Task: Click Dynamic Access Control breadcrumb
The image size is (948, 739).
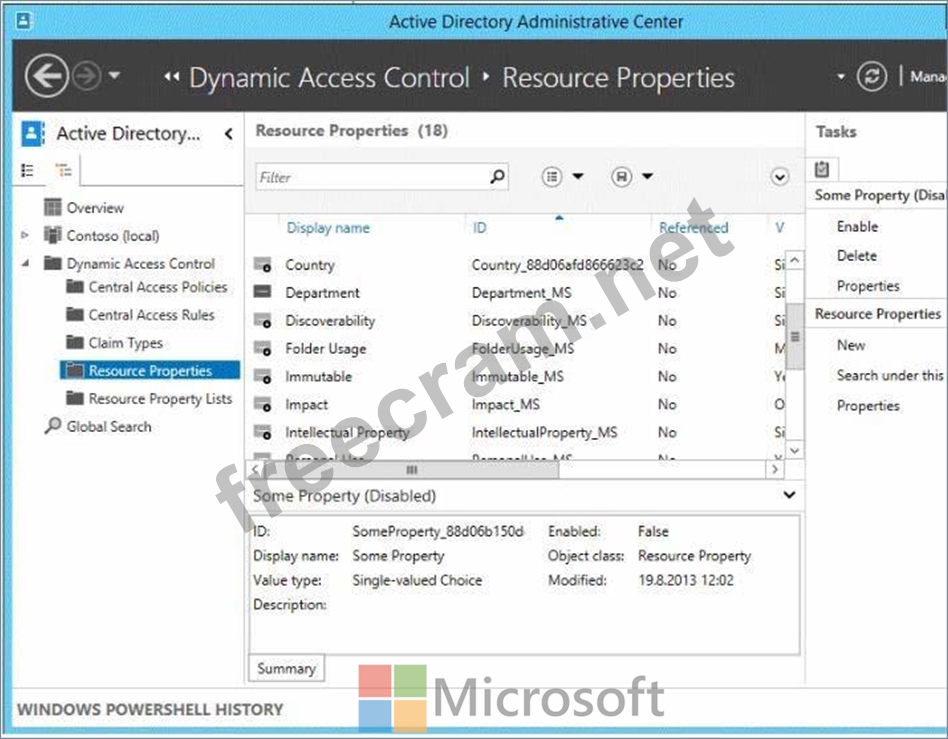Action: pyautogui.click(x=329, y=78)
